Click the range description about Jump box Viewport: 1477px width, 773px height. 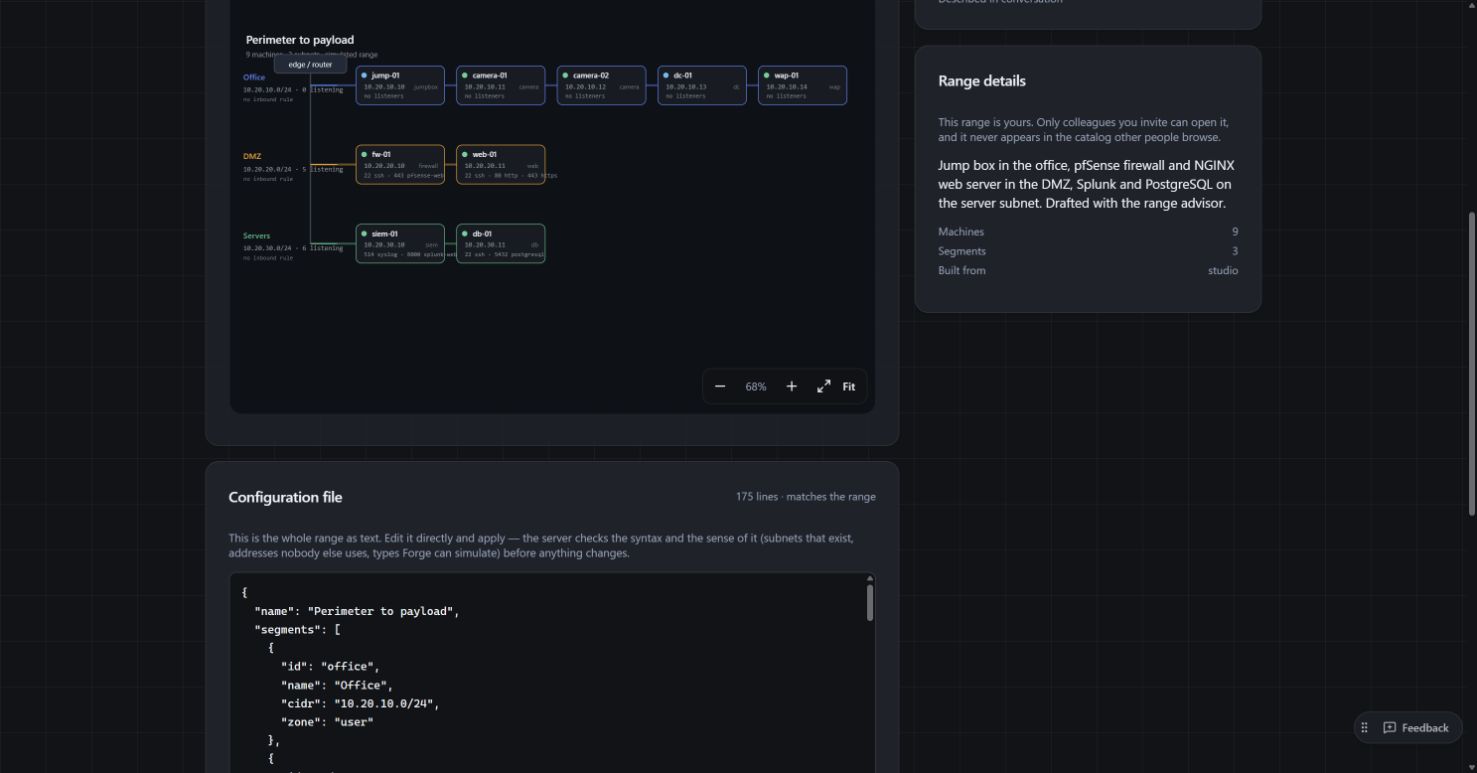pyautogui.click(x=1086, y=184)
